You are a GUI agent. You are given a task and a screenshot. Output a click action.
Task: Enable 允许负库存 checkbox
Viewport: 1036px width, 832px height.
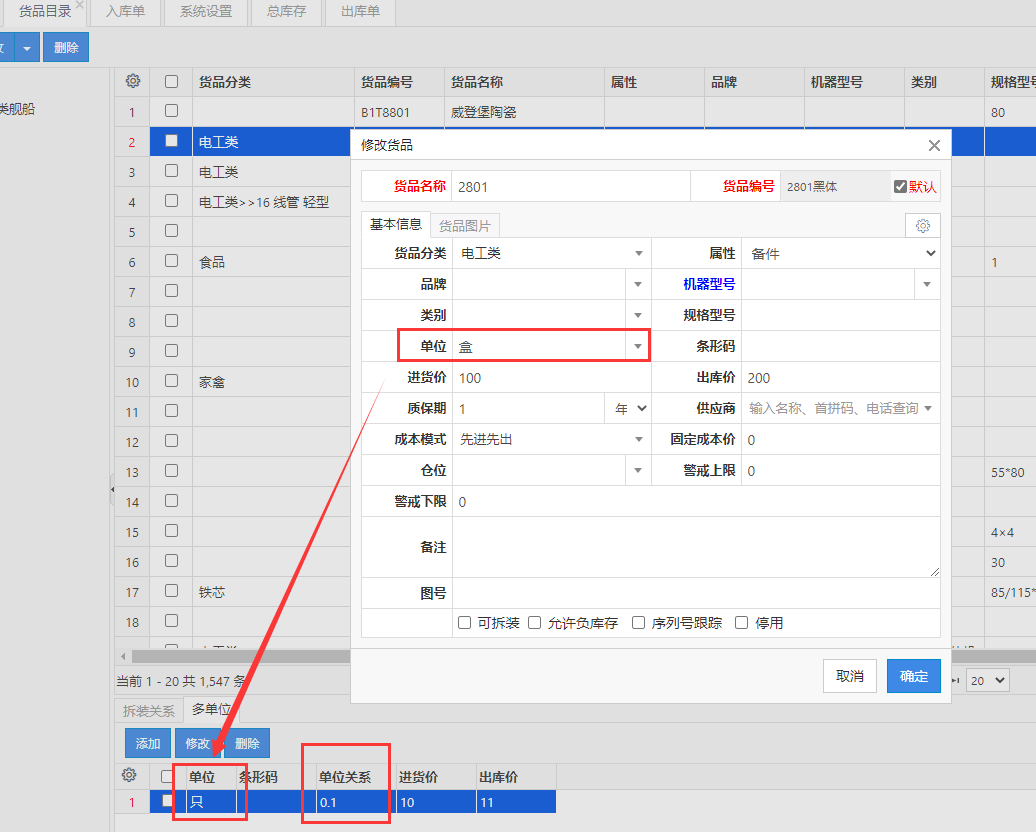[535, 623]
